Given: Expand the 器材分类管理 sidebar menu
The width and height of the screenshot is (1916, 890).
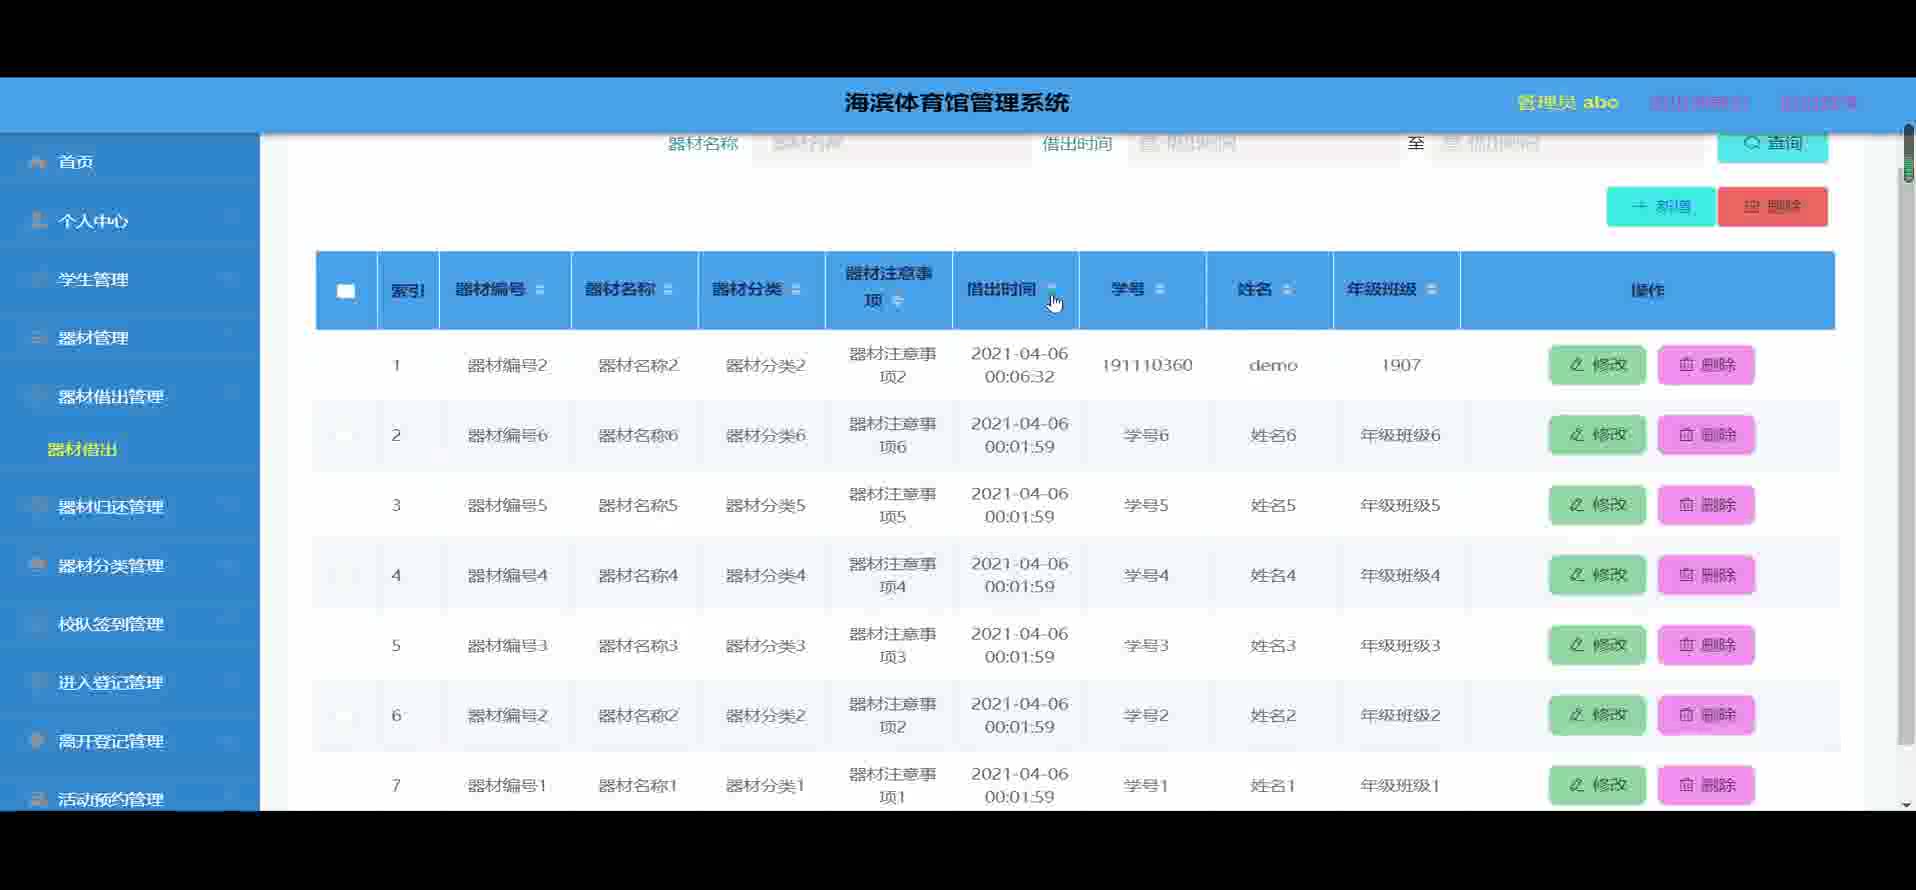Looking at the screenshot, I should pyautogui.click(x=130, y=565).
